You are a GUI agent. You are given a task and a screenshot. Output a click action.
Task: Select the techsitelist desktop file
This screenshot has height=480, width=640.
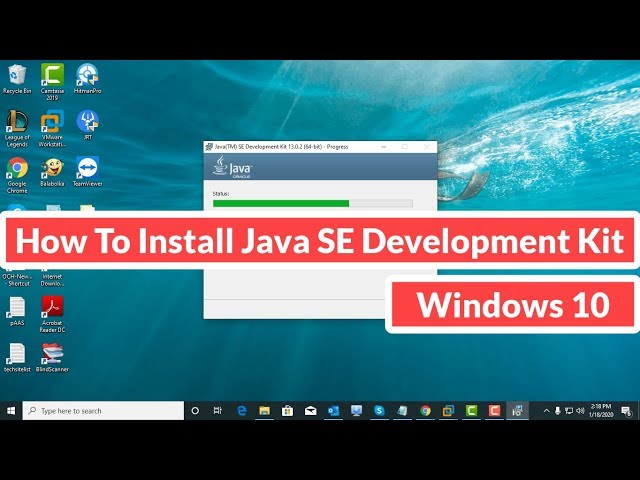pos(17,358)
